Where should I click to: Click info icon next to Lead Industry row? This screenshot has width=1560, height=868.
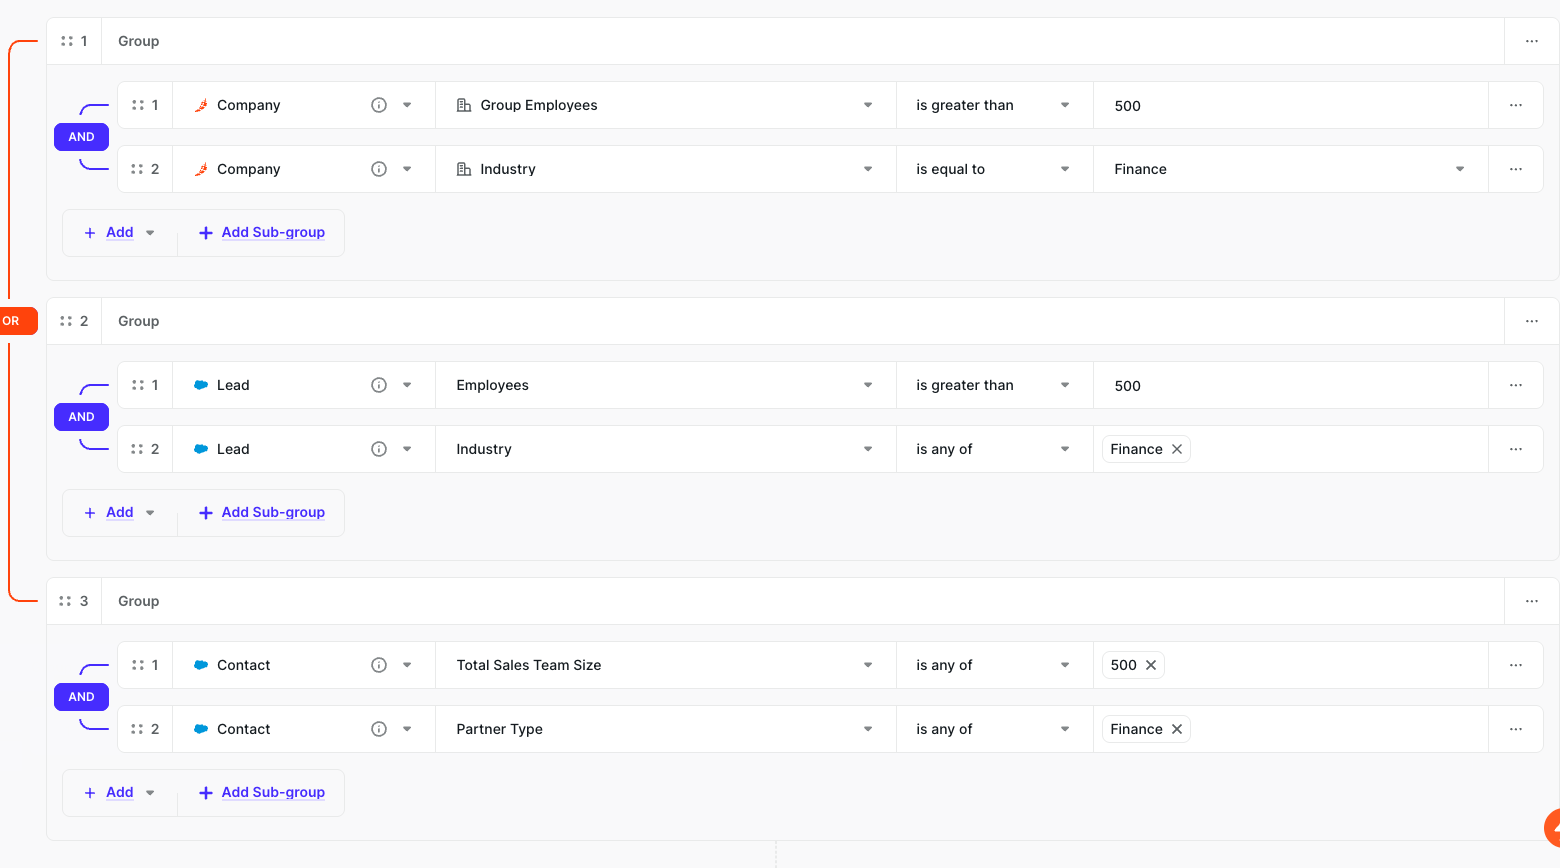(379, 449)
